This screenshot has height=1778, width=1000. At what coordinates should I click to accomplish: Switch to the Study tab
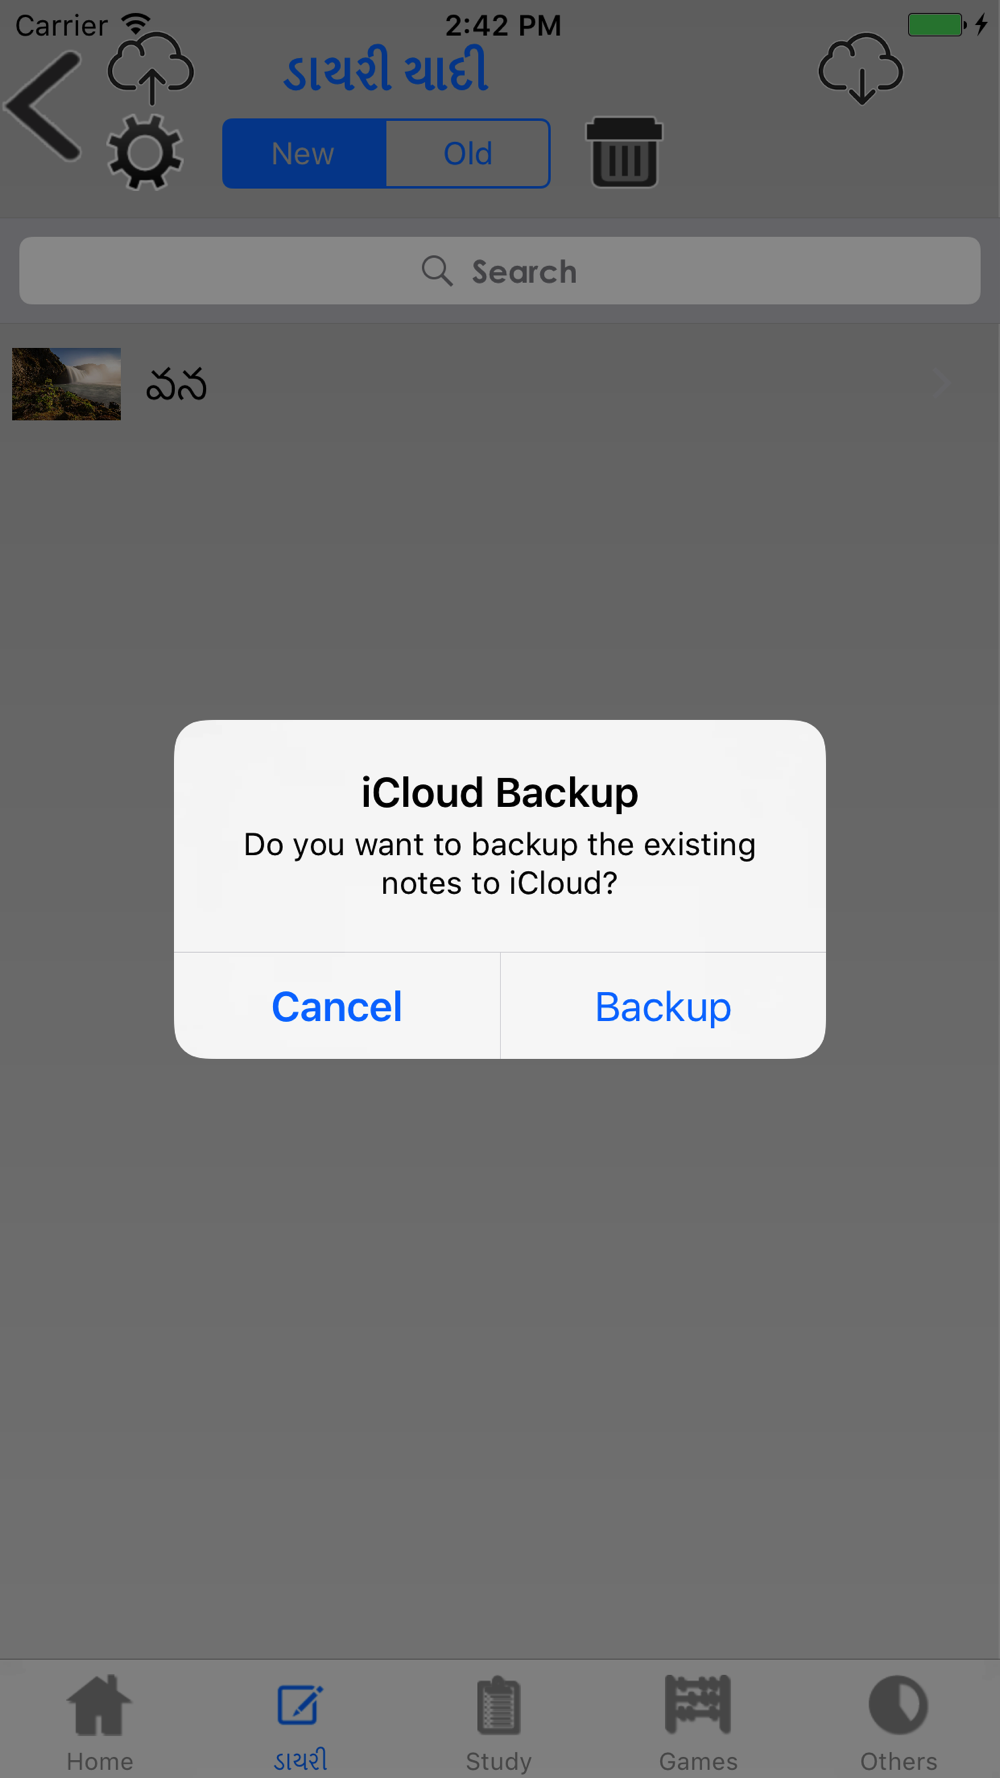tap(498, 1722)
